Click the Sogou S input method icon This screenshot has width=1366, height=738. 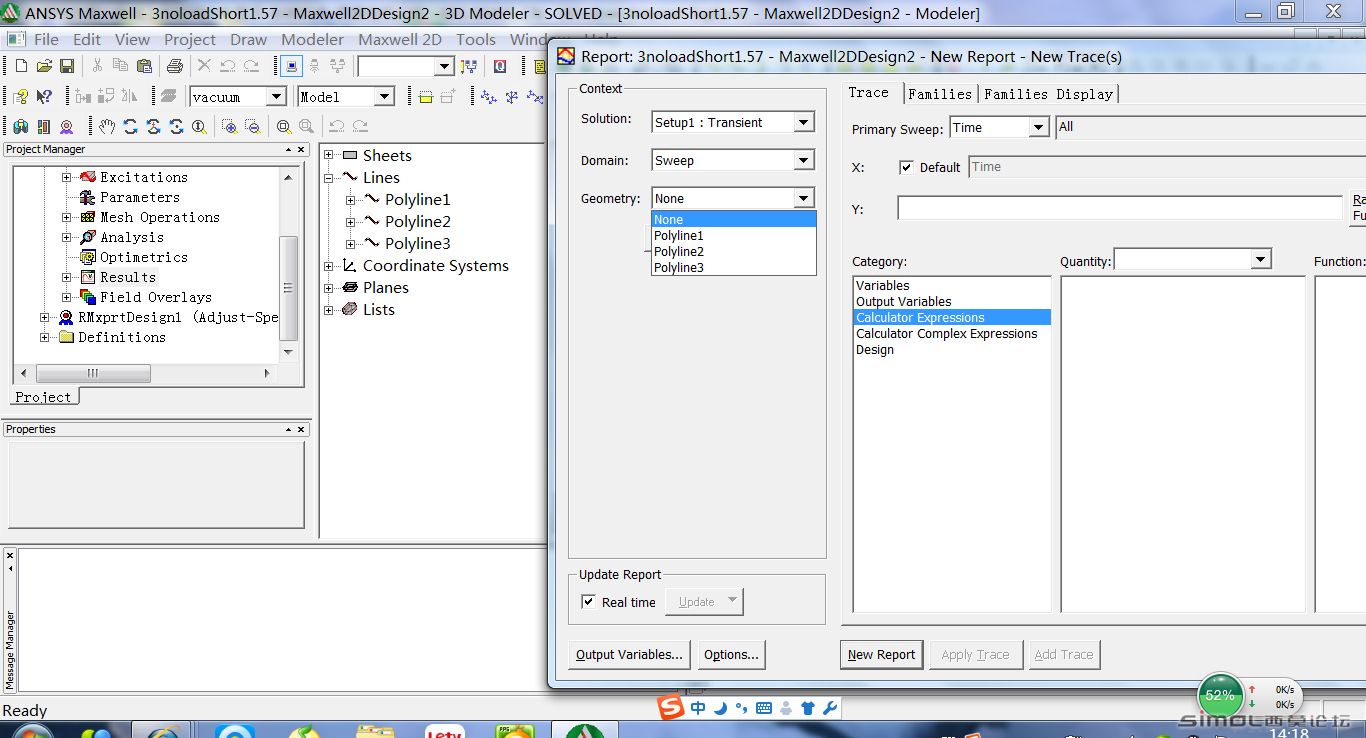click(671, 707)
